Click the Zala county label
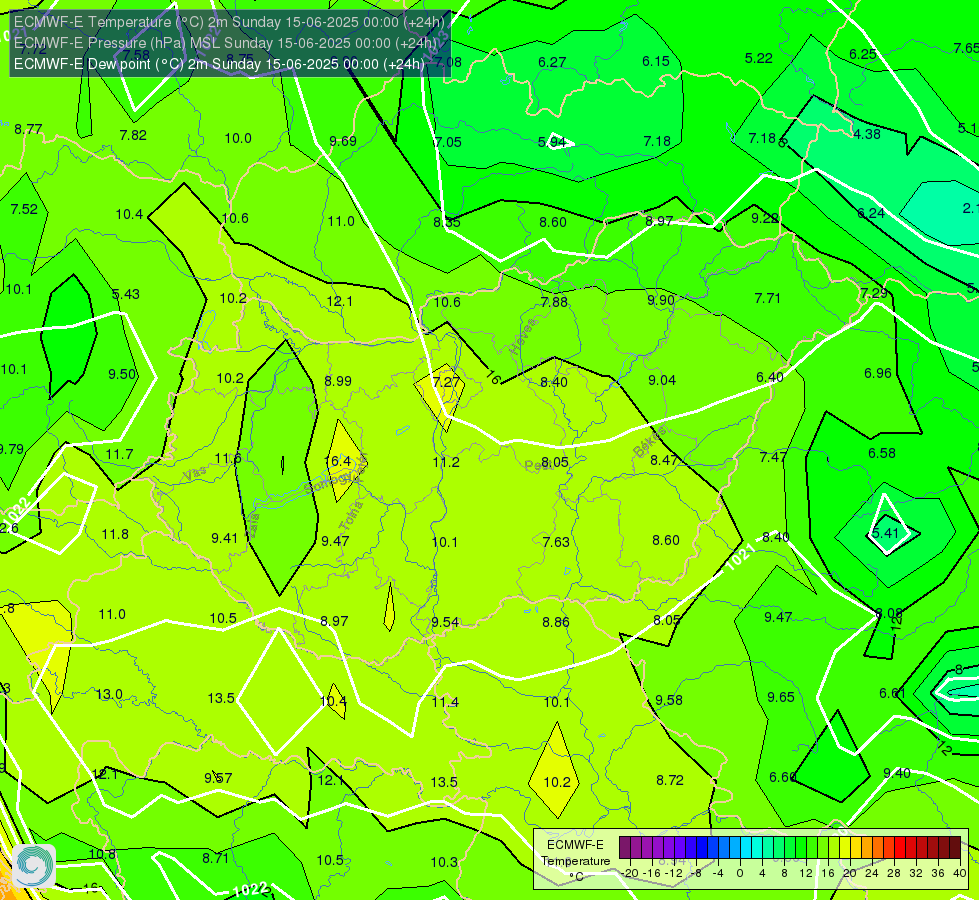Viewport: 979px width, 900px height. click(x=253, y=526)
